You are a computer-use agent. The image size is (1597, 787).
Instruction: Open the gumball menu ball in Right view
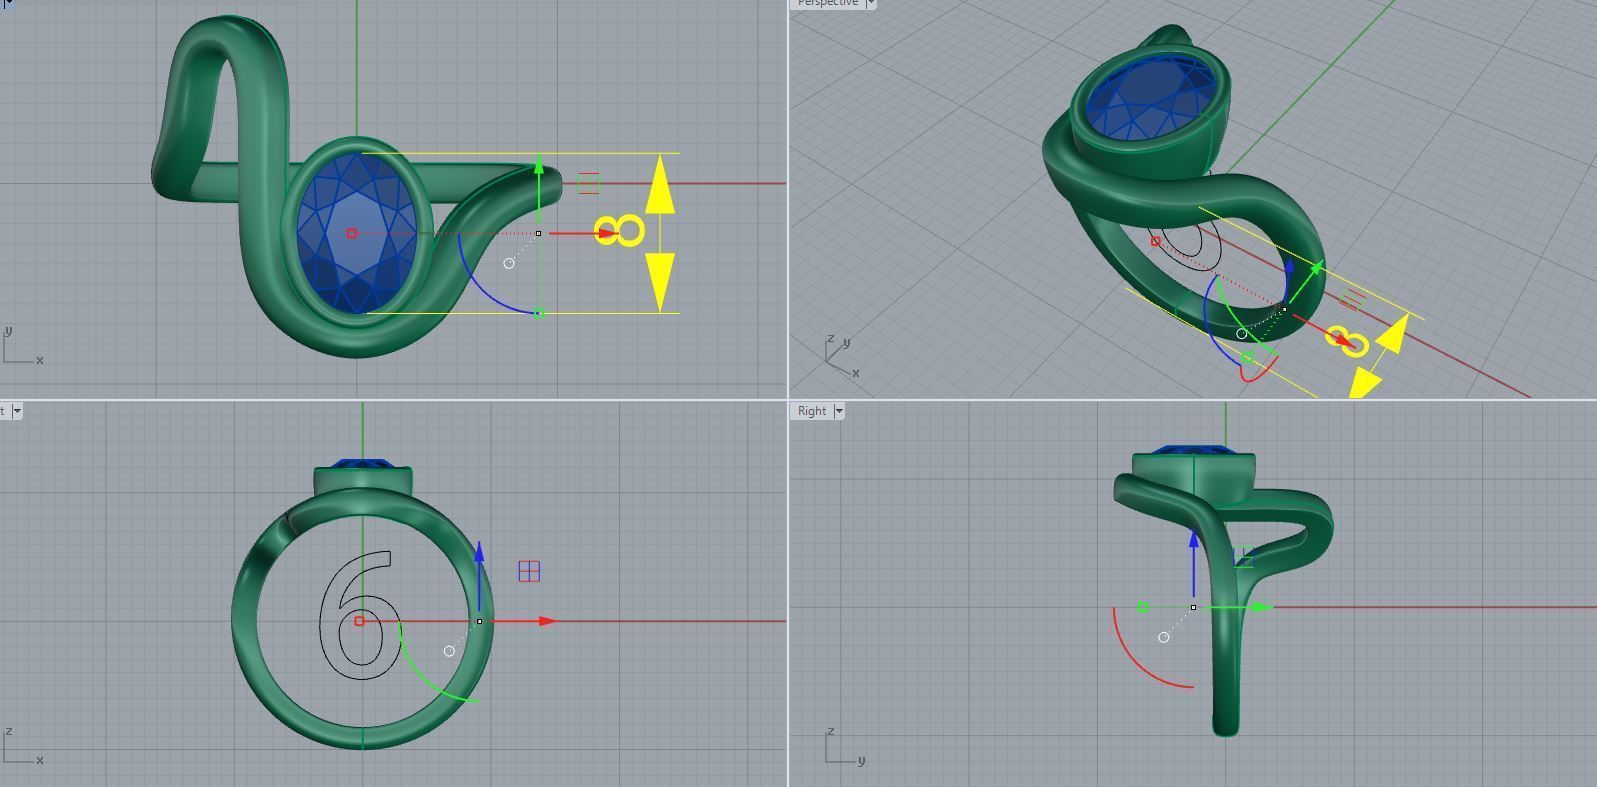(1163, 637)
